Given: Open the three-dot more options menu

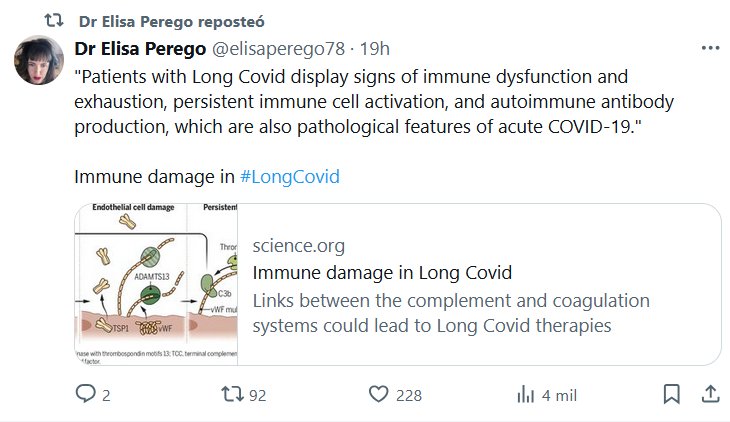Looking at the screenshot, I should 710,48.
